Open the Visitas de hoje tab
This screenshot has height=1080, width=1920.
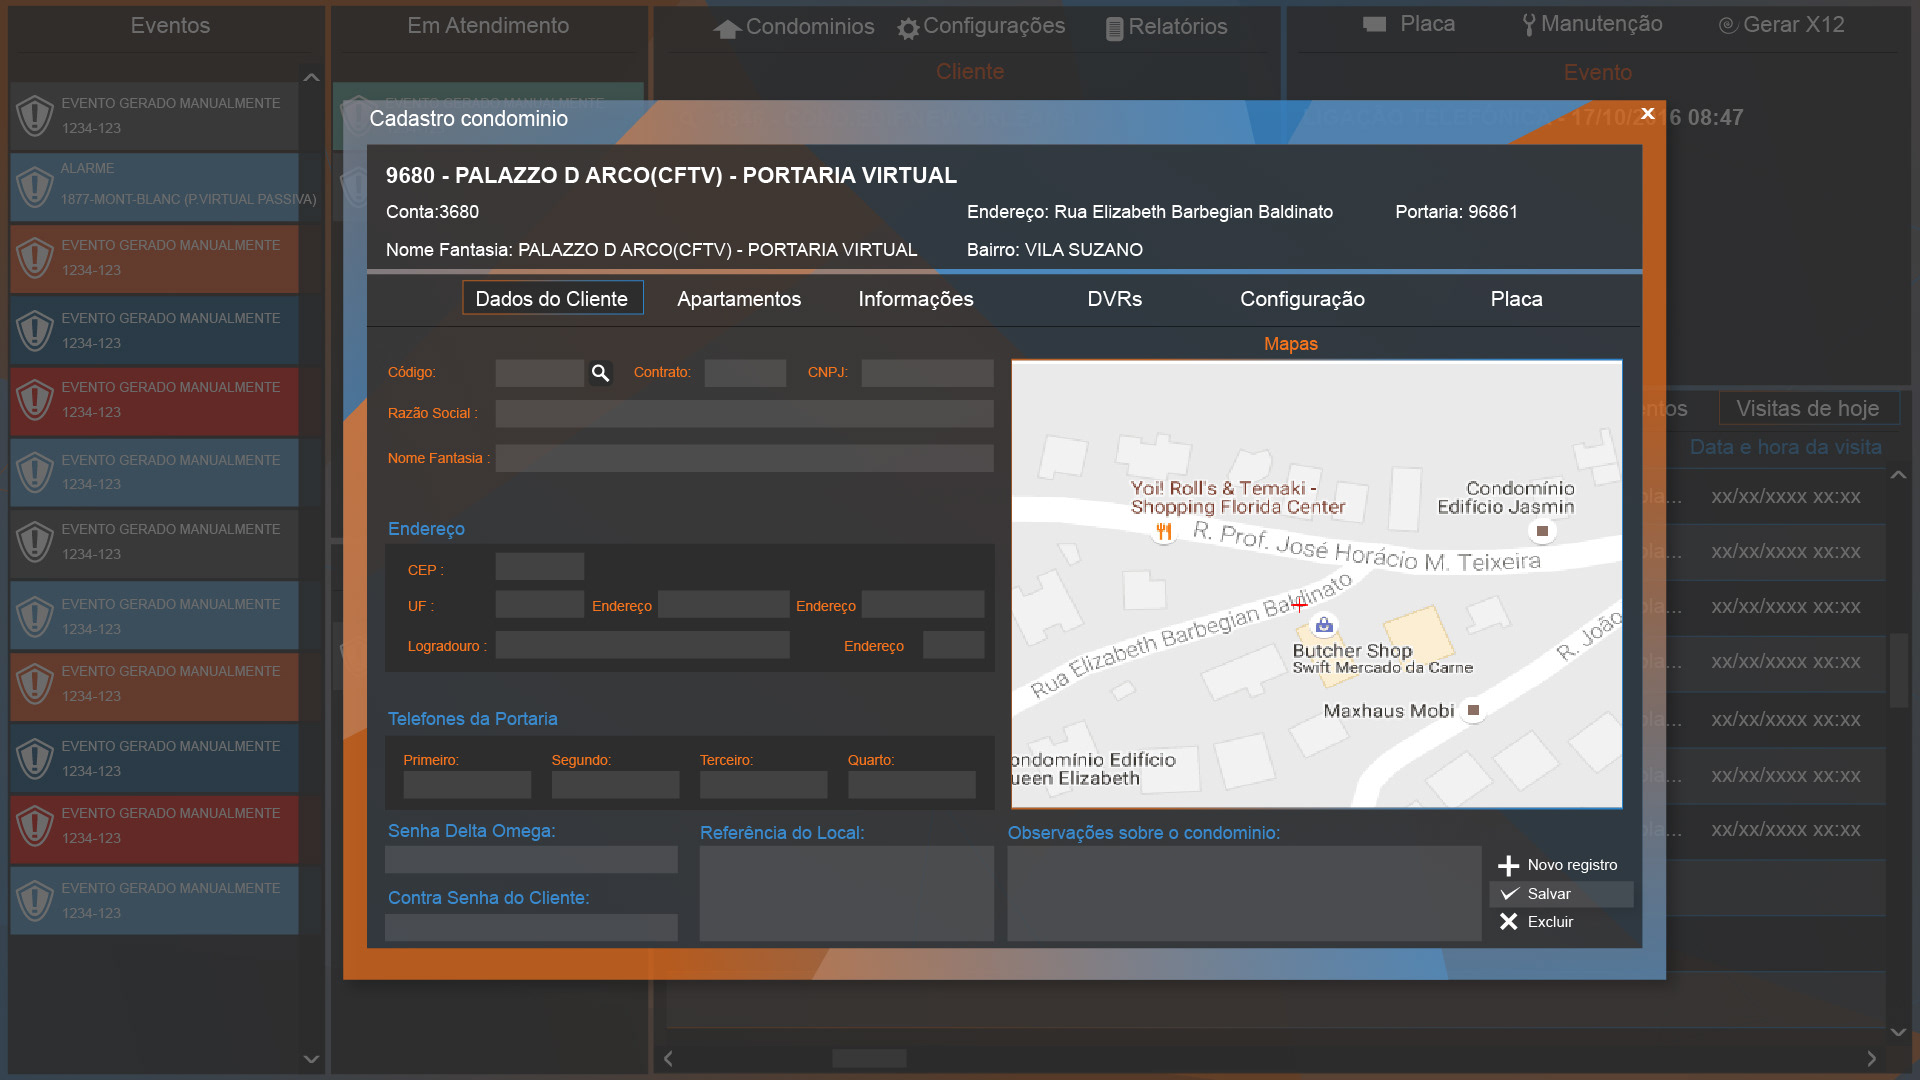(x=1808, y=408)
